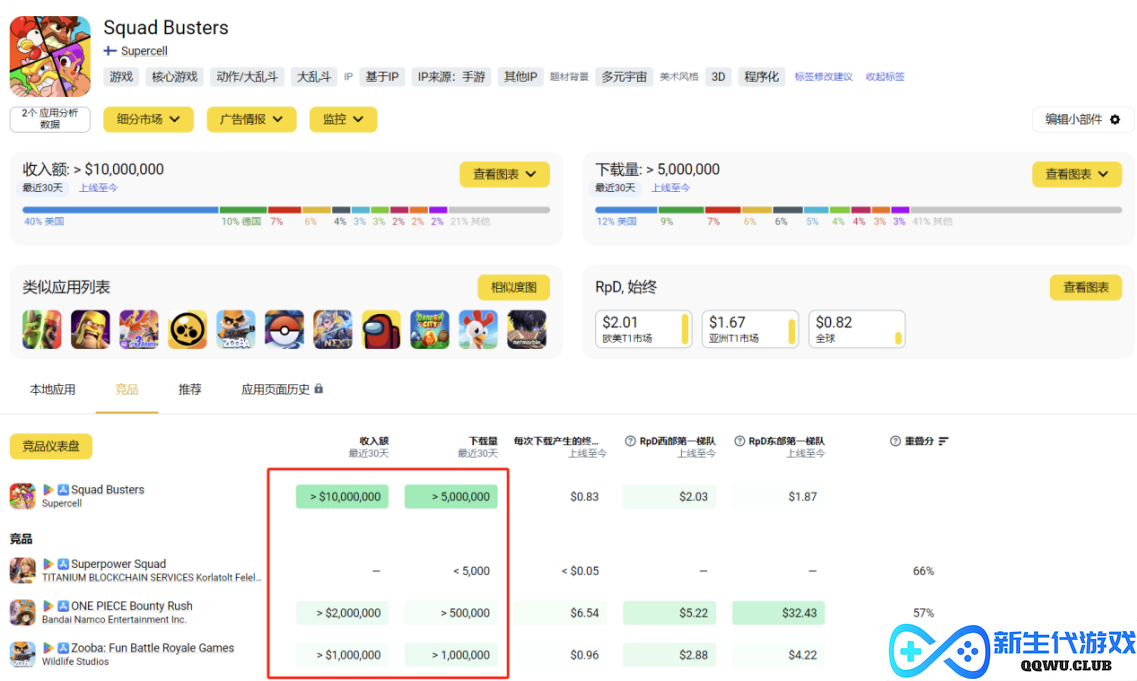1137x681 pixels.
Task: Open the Zooba icon in similar apps list
Action: 236,329
